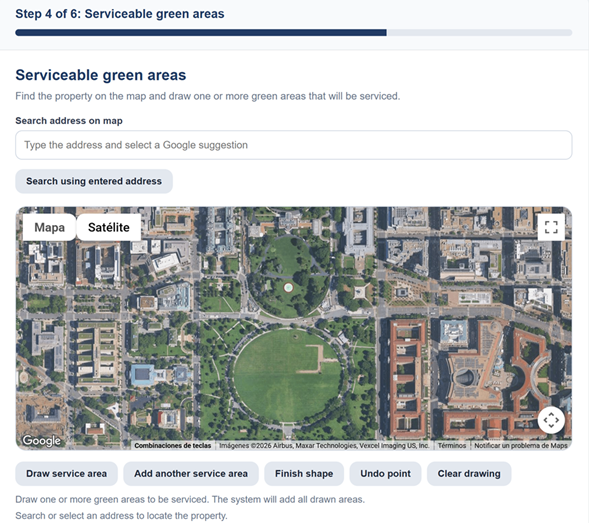Open Combinaciones de teclas shortcuts

[173, 446]
